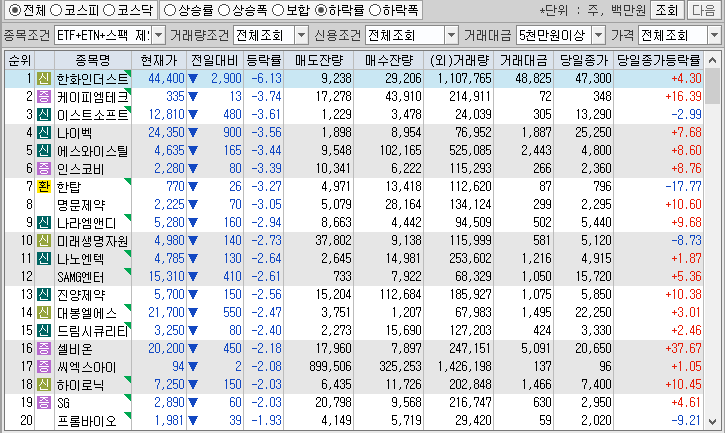Click the 신 badge icon for 하이로닉

[44, 385]
